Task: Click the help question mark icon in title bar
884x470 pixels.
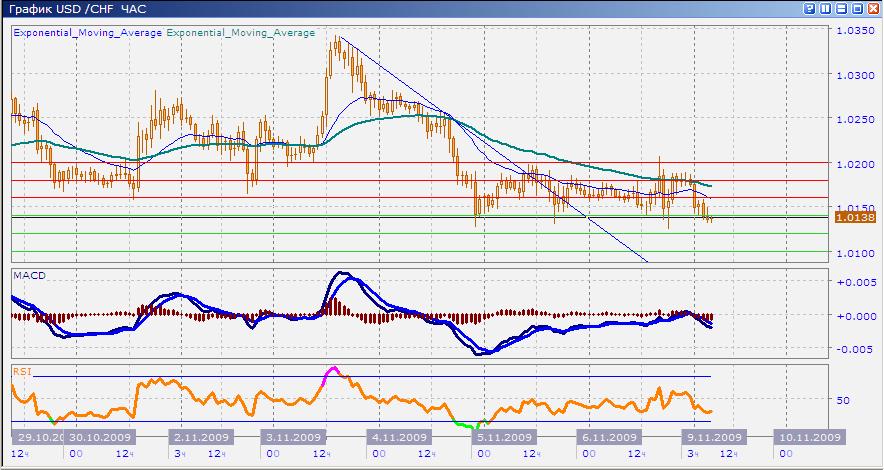Action: pyautogui.click(x=809, y=8)
